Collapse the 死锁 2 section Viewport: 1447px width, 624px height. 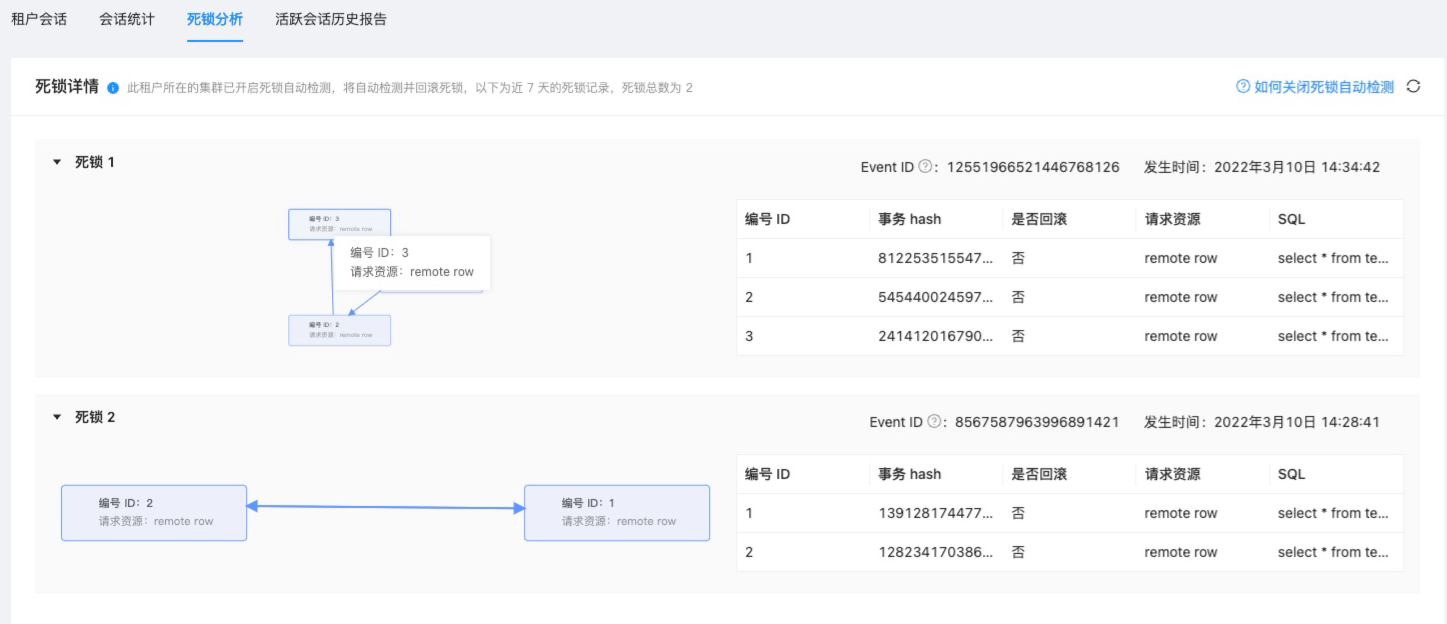click(x=57, y=417)
